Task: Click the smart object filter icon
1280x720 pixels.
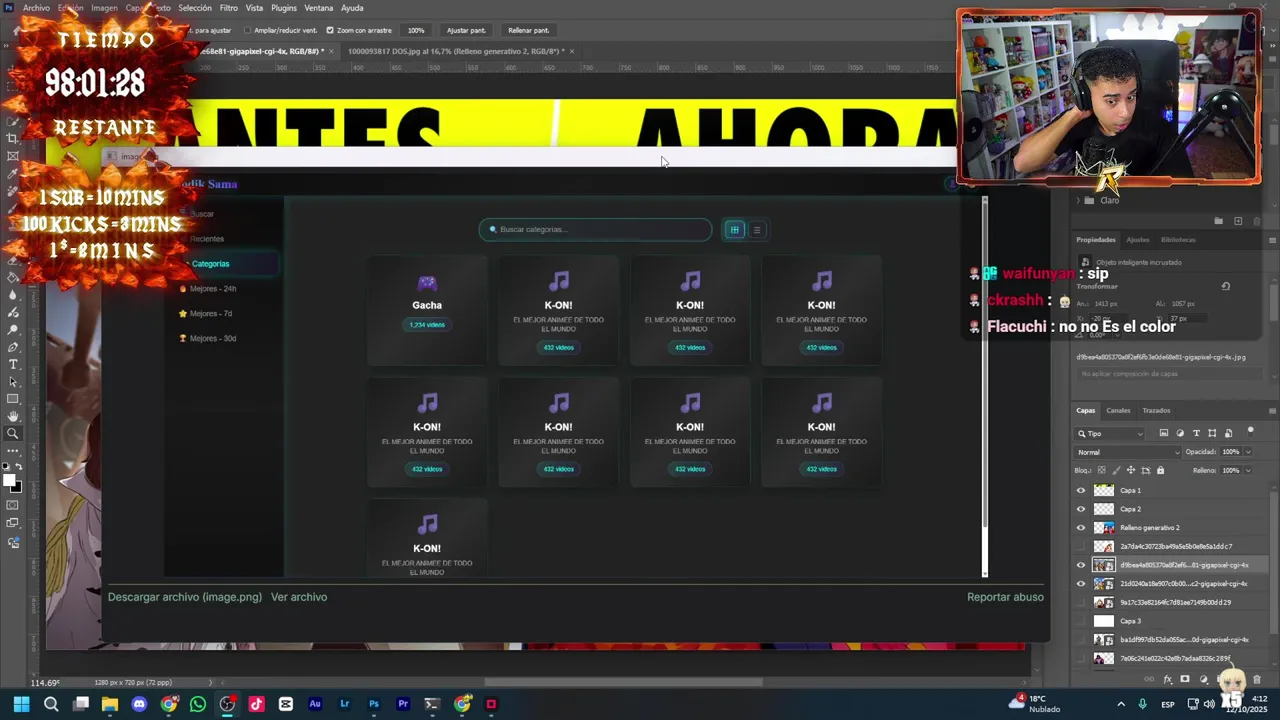Action: (x=1228, y=433)
